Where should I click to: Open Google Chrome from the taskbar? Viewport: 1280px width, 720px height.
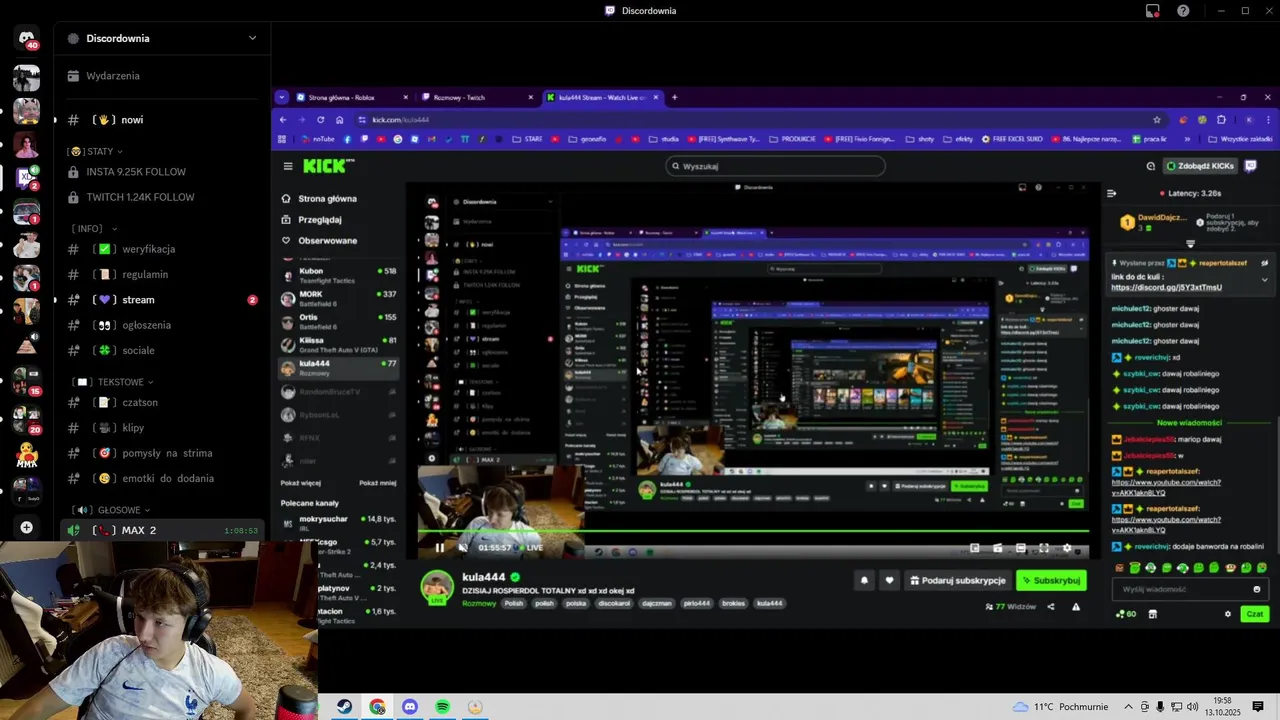377,707
